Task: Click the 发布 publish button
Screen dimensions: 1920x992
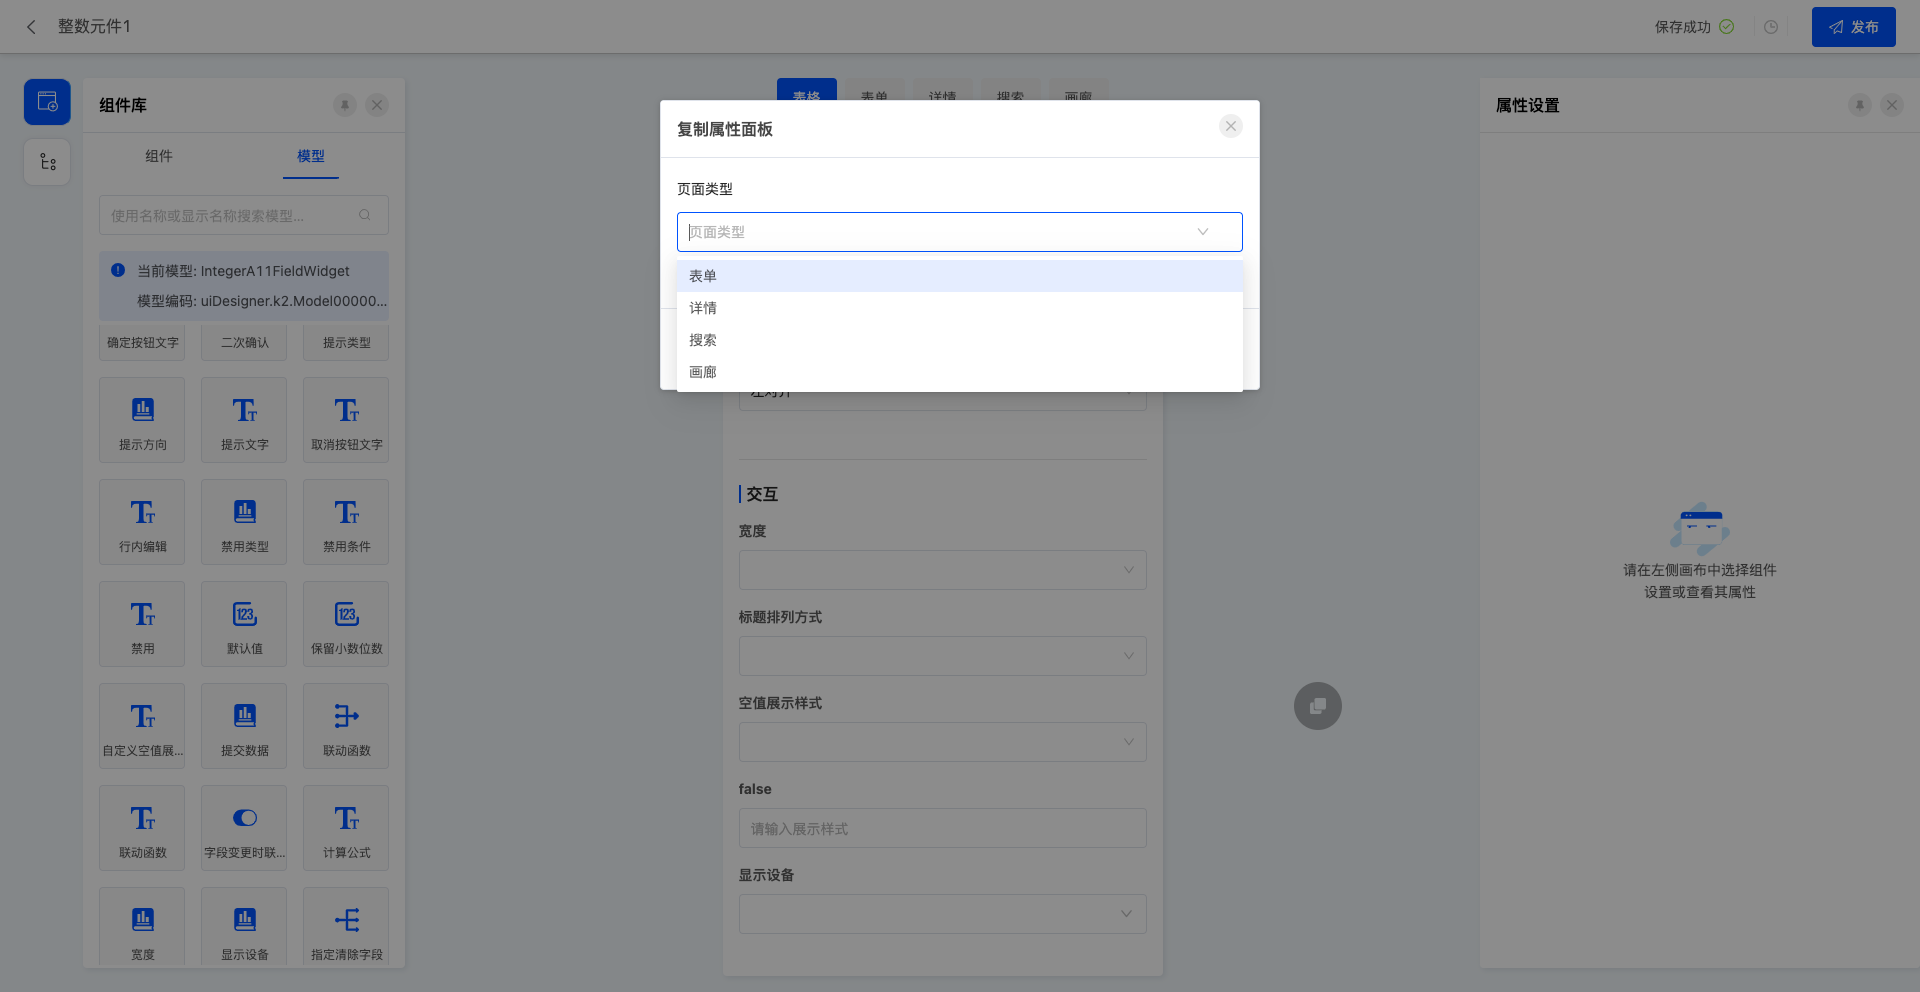Action: click(1853, 27)
